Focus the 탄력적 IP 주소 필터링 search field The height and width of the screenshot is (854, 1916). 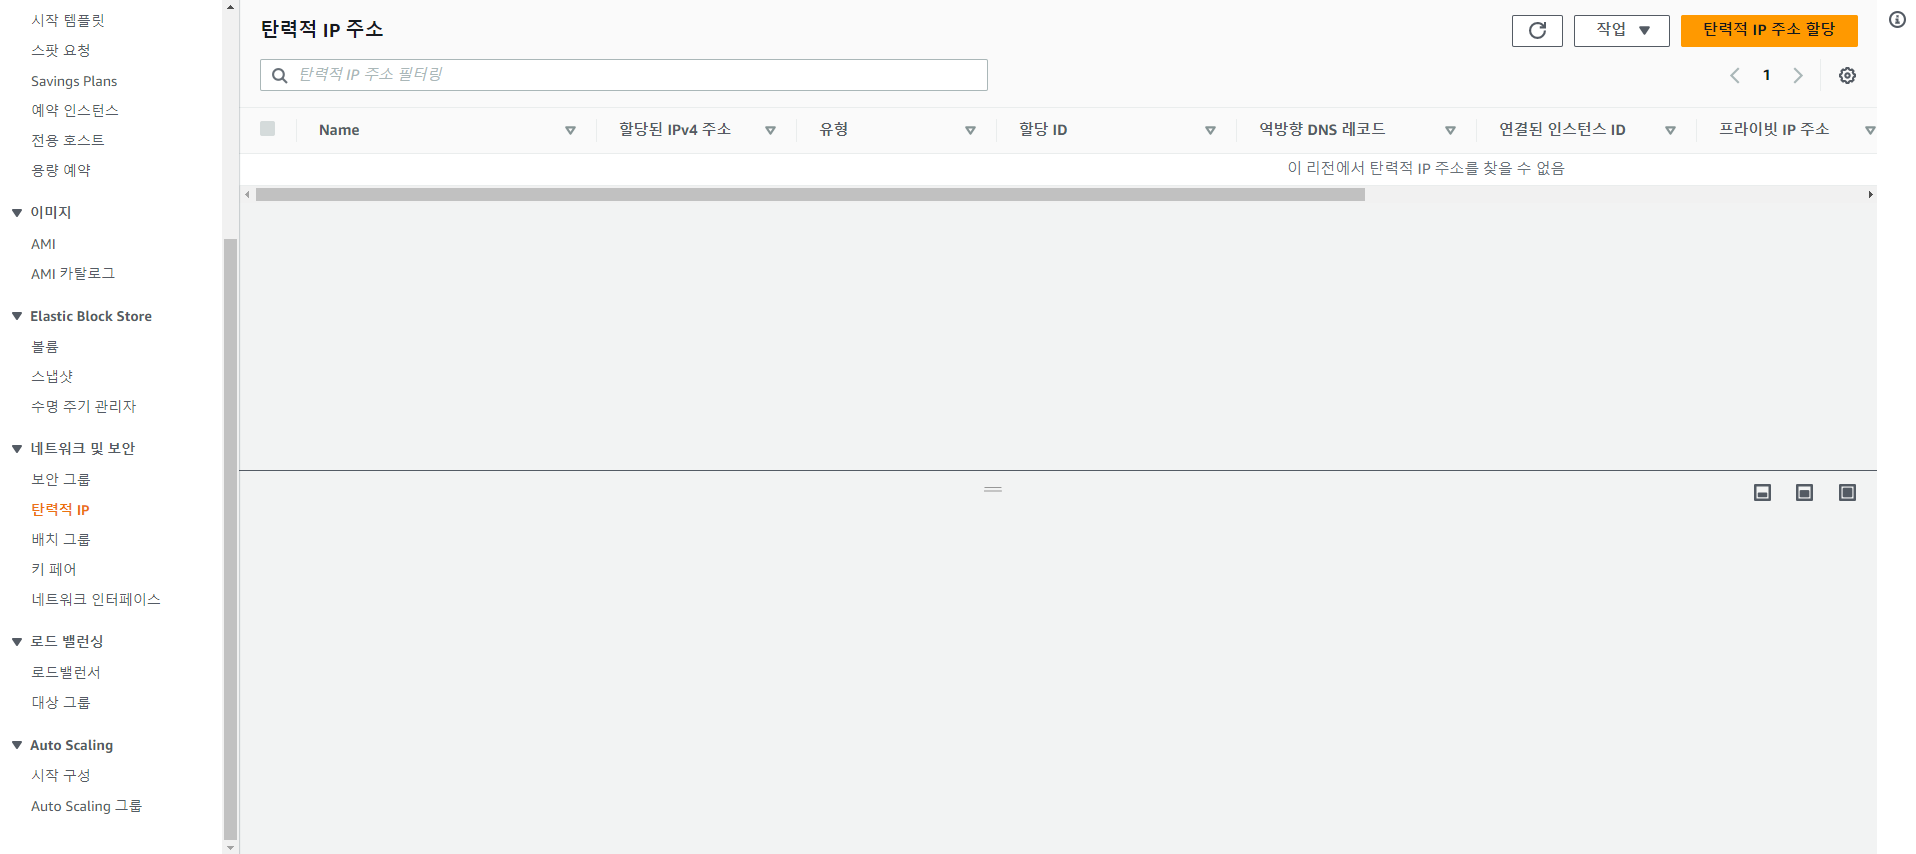[624, 75]
